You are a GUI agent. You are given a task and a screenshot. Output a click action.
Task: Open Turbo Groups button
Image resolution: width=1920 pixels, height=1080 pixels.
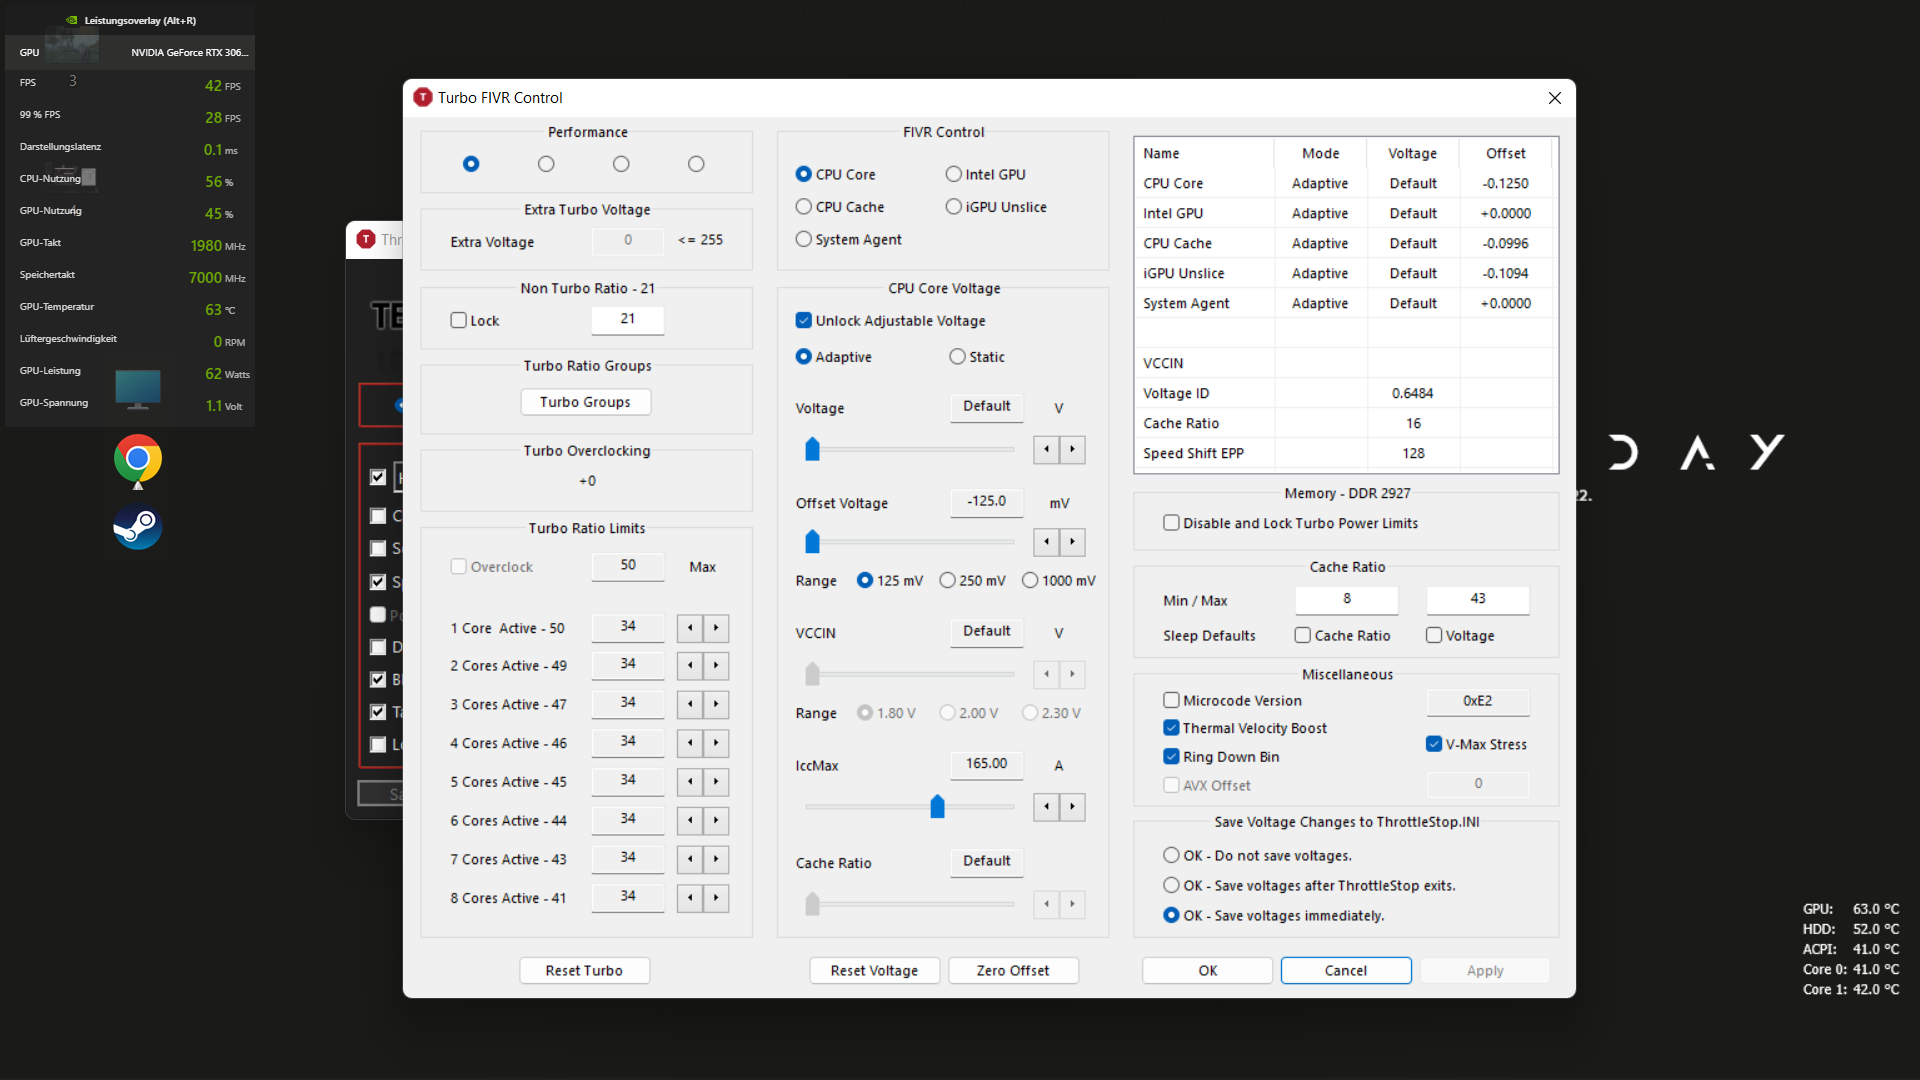click(585, 402)
